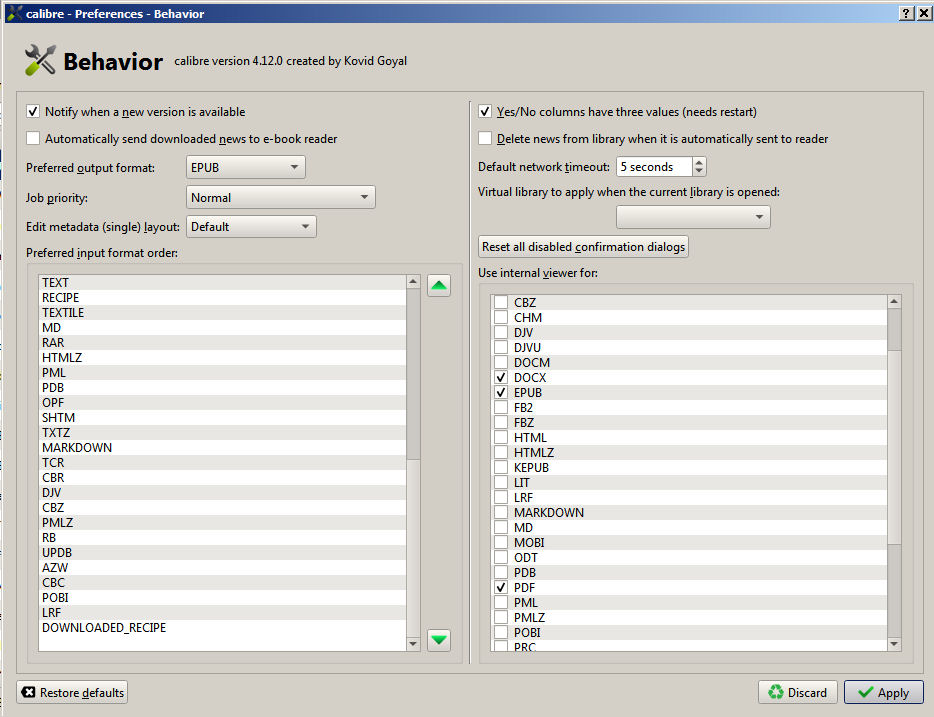Open the Job priority dropdown
This screenshot has width=934, height=717.
click(281, 197)
